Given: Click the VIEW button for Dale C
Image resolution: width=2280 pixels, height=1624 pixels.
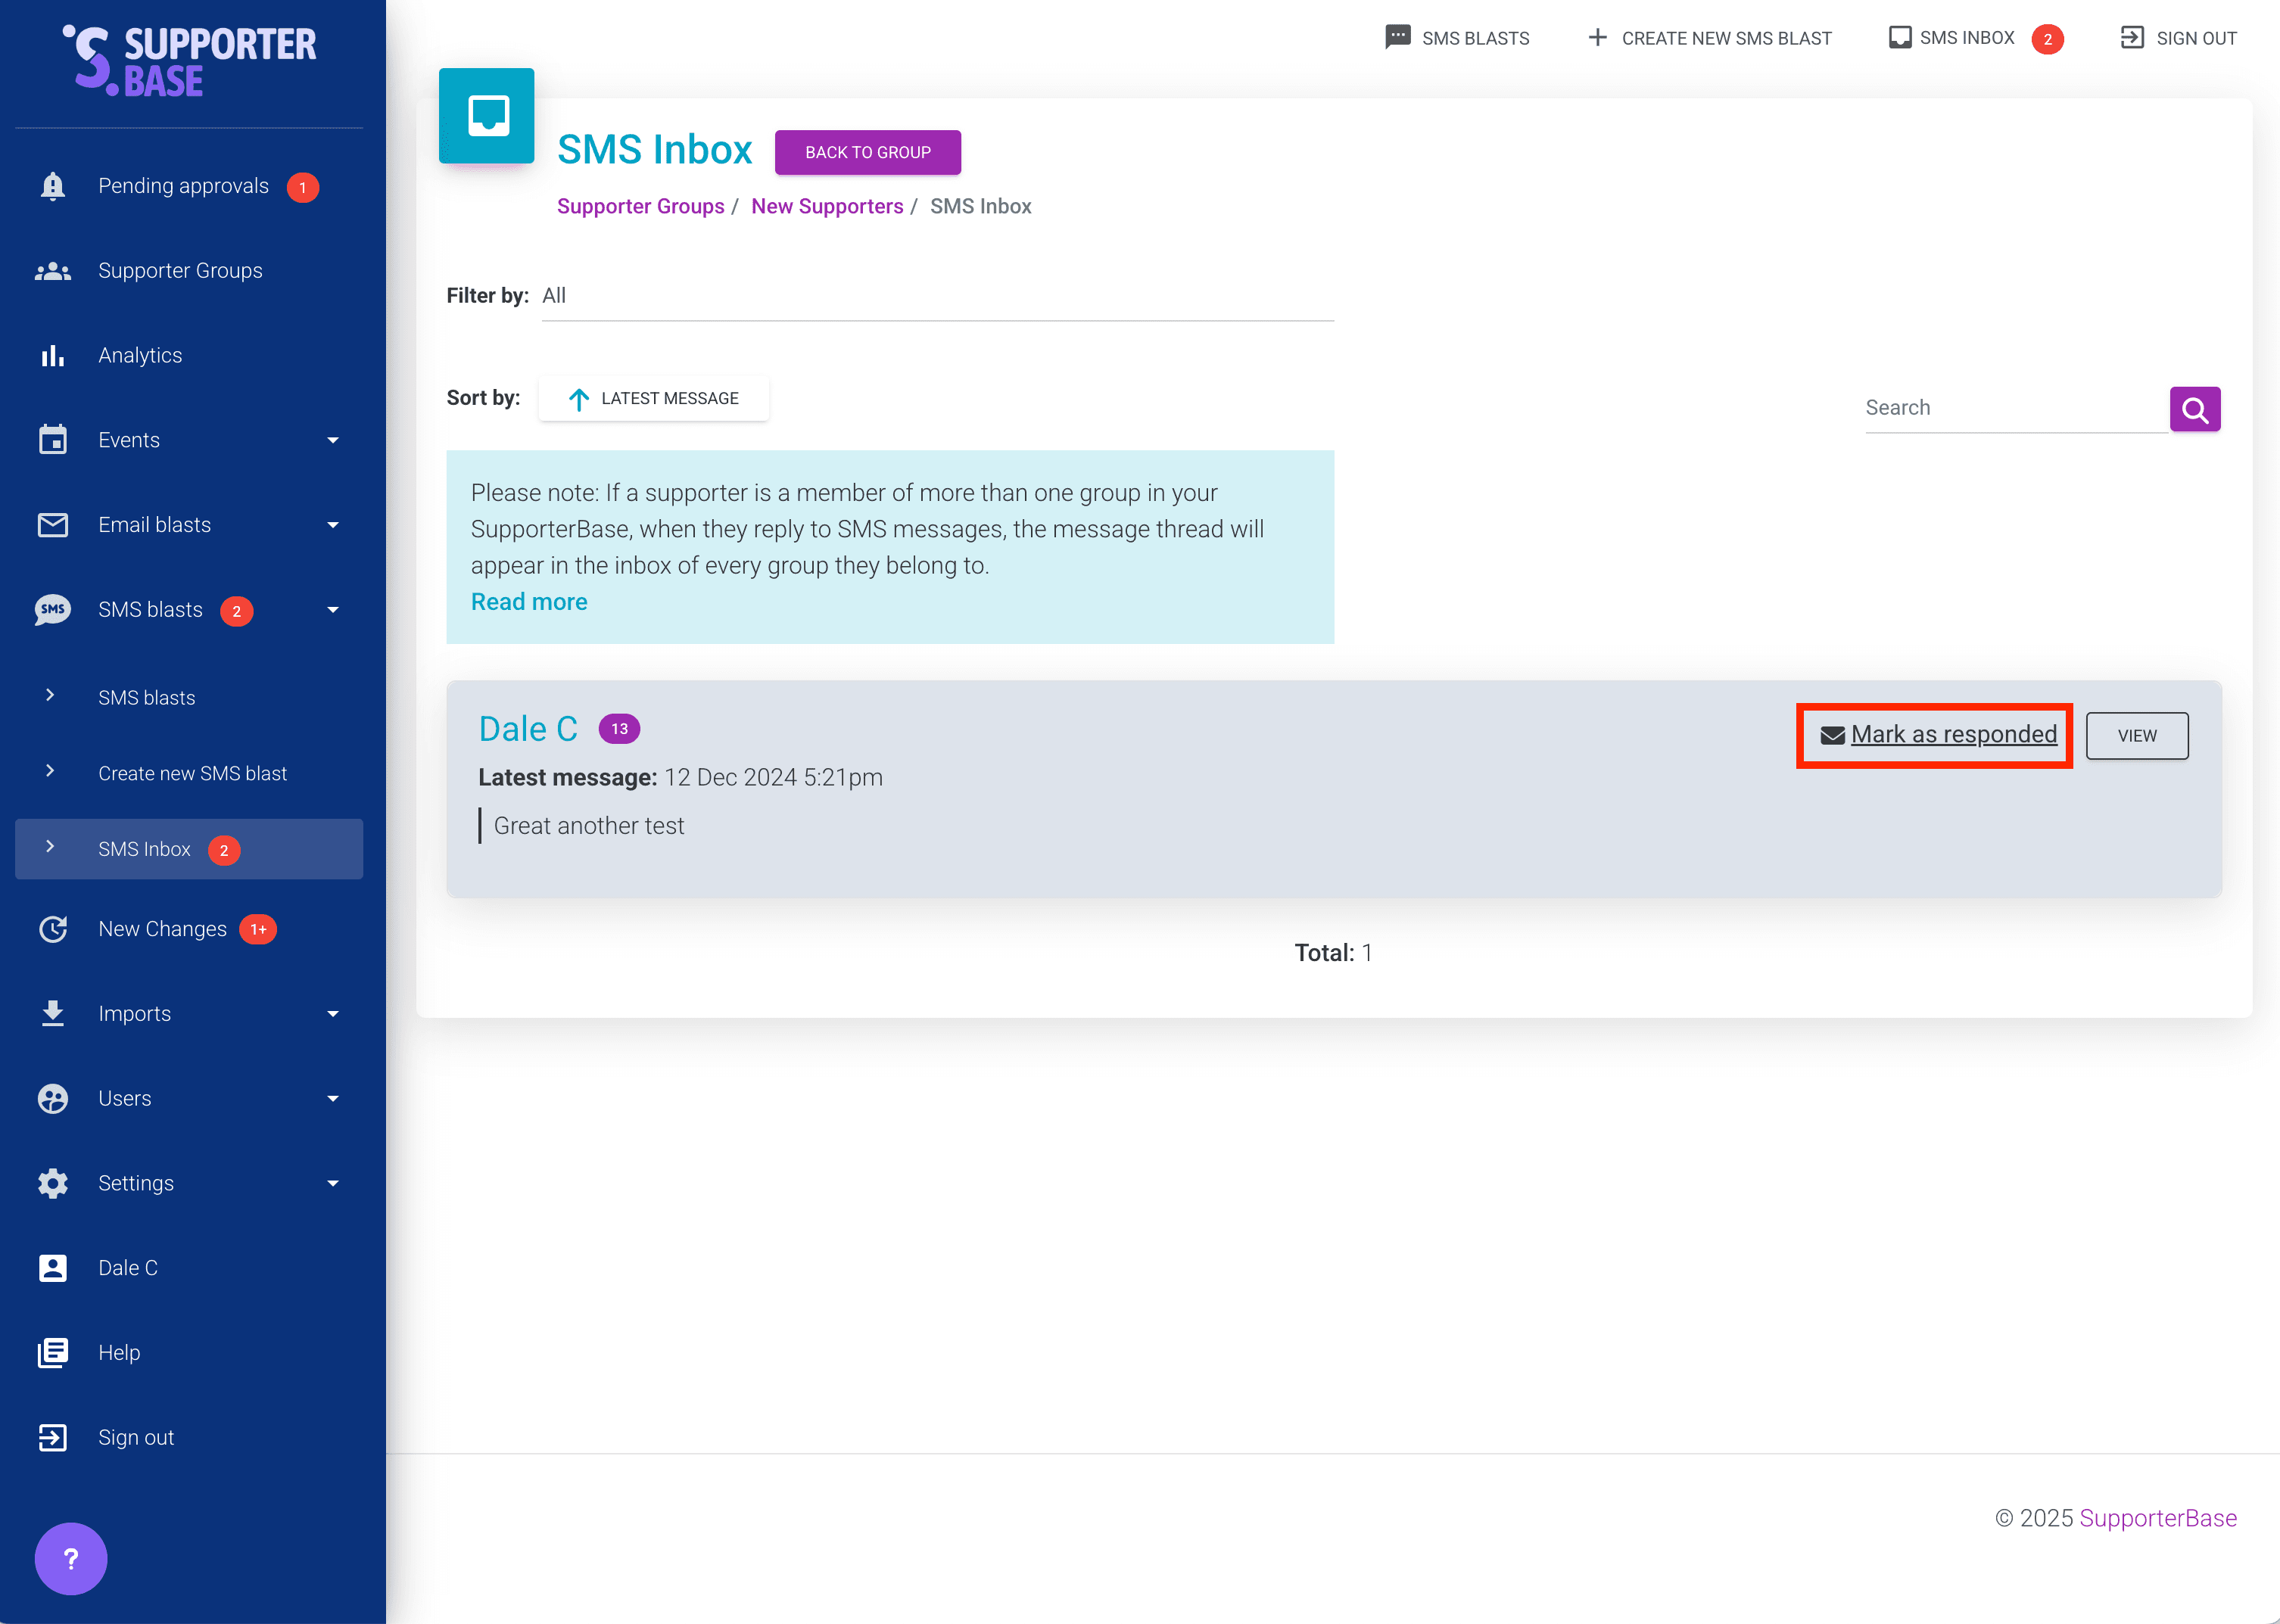Looking at the screenshot, I should click(x=2136, y=735).
